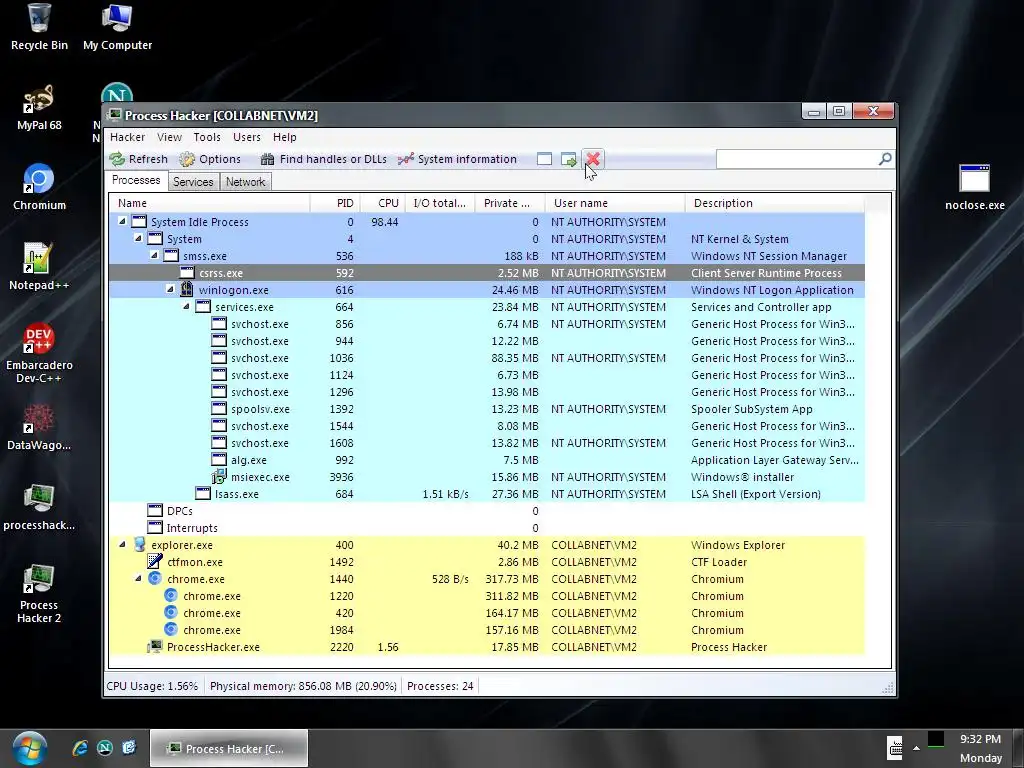
Task: Click Processes: 24 status bar entry
Action: (440, 686)
